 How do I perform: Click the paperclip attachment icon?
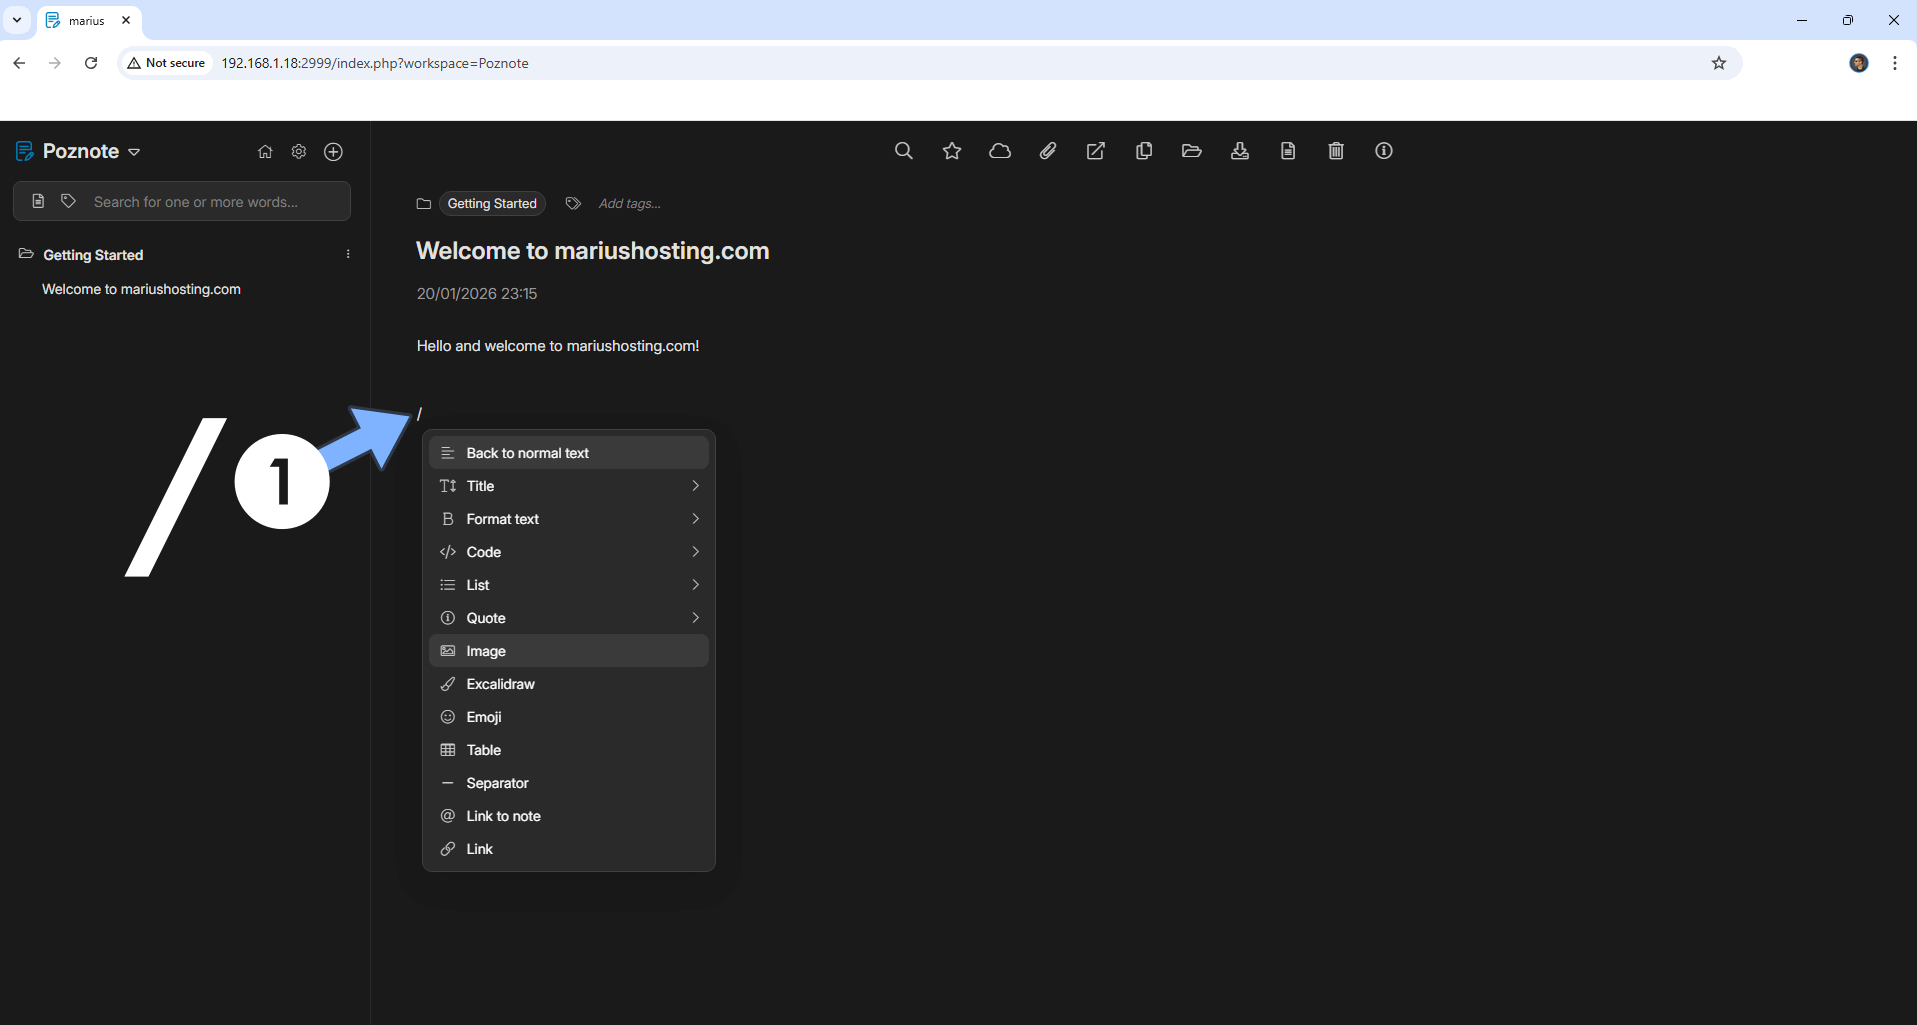tap(1047, 151)
